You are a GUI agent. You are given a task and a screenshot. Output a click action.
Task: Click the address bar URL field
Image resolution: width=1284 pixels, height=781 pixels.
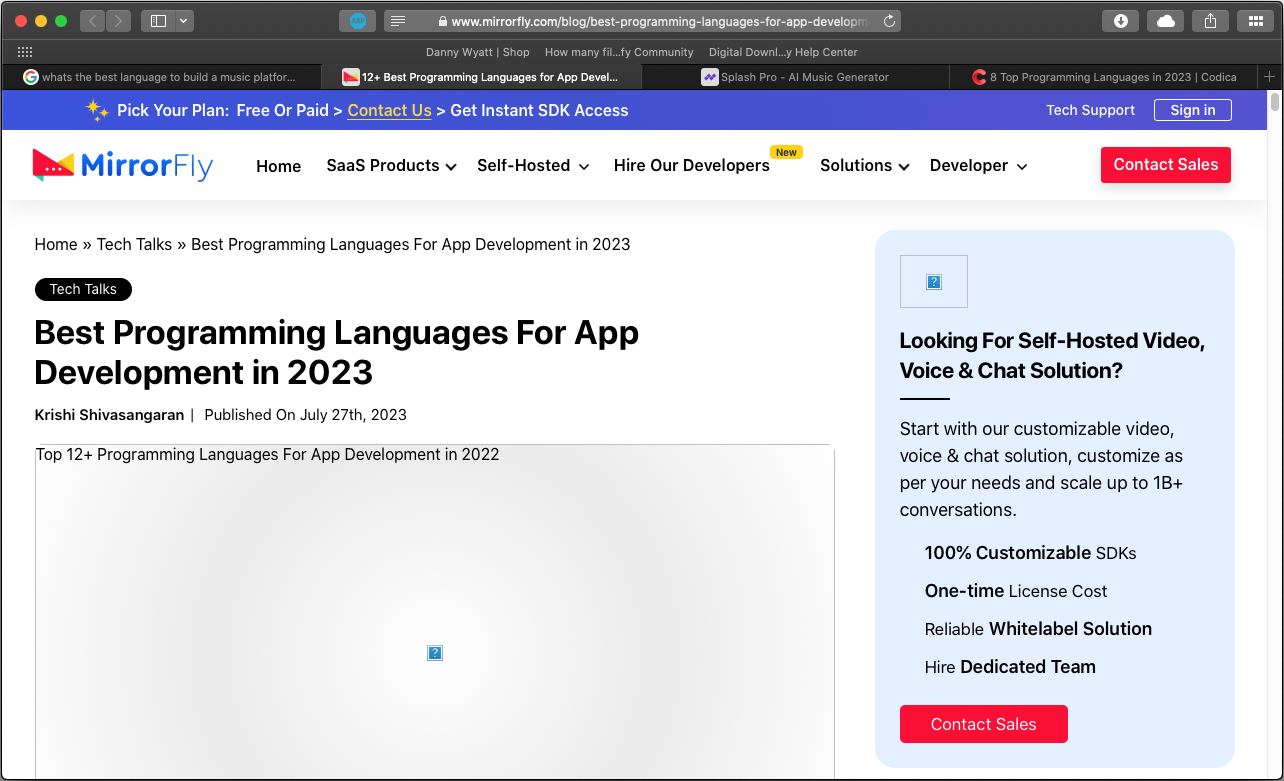(642, 21)
